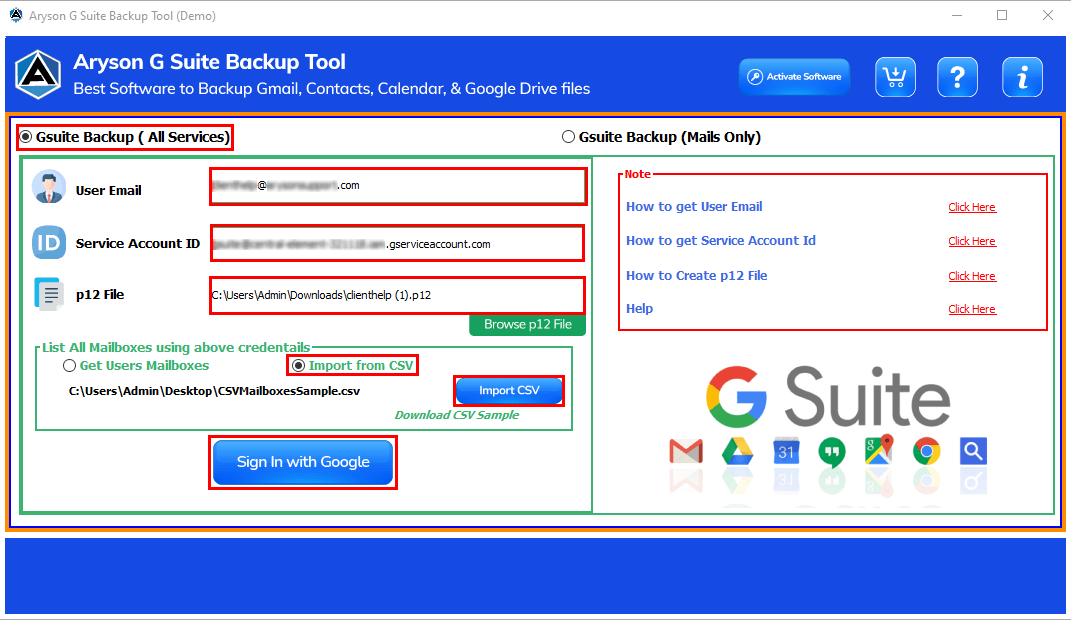This screenshot has height=620, width=1071.
Task: Click the Google Maps icon
Action: [878, 449]
